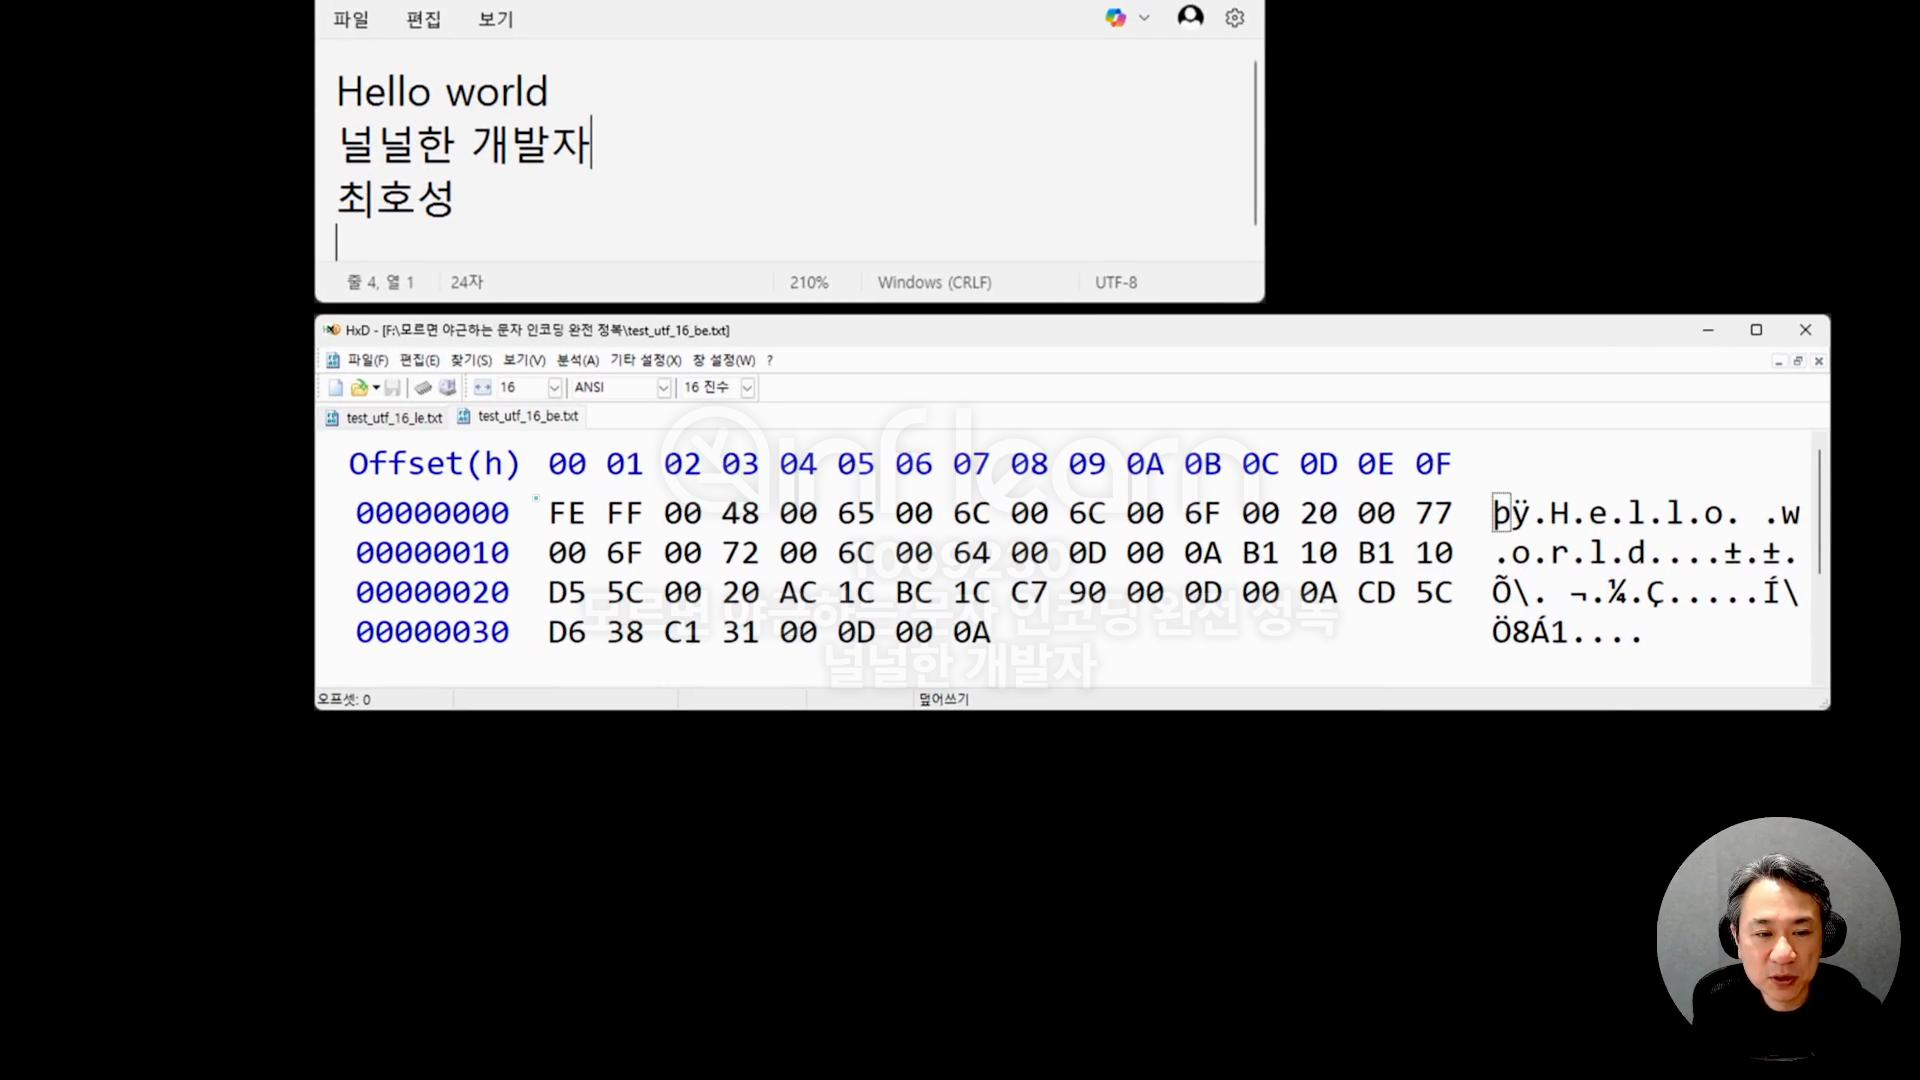
Task: Click the Copilot icon in Notepad
Action: point(1115,18)
